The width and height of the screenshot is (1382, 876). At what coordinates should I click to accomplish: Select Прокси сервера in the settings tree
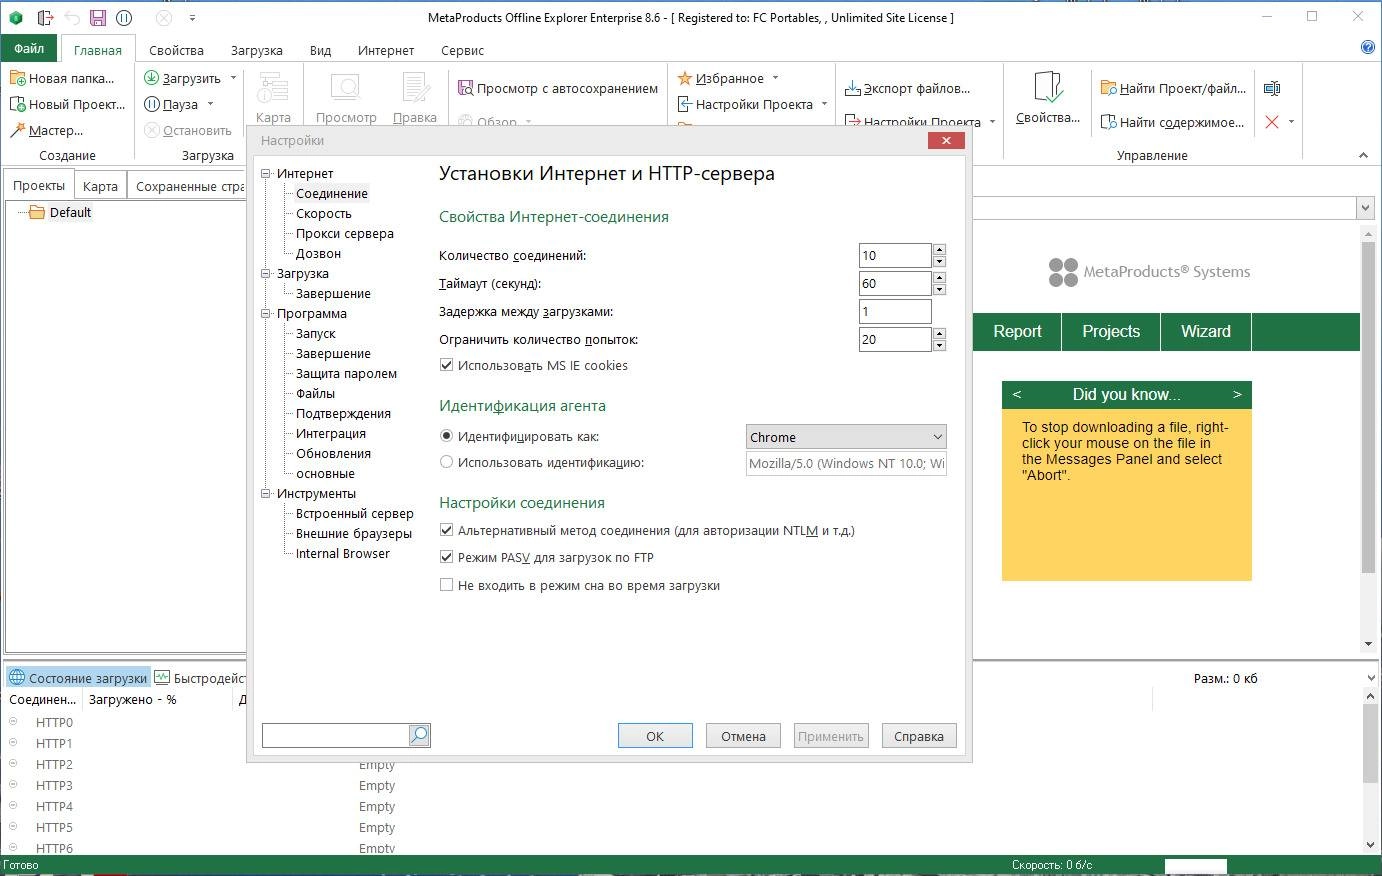pos(345,233)
